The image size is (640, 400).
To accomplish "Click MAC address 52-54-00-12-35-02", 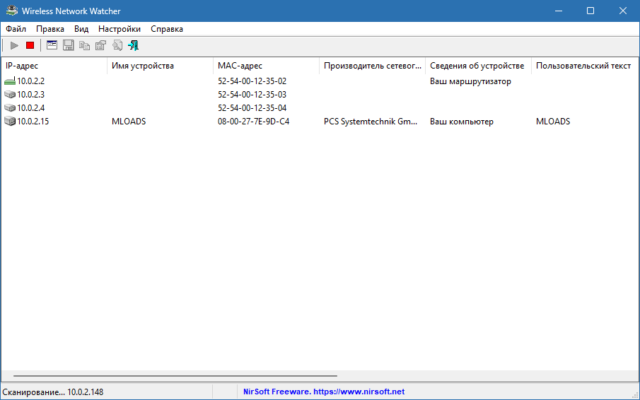I will point(252,81).
